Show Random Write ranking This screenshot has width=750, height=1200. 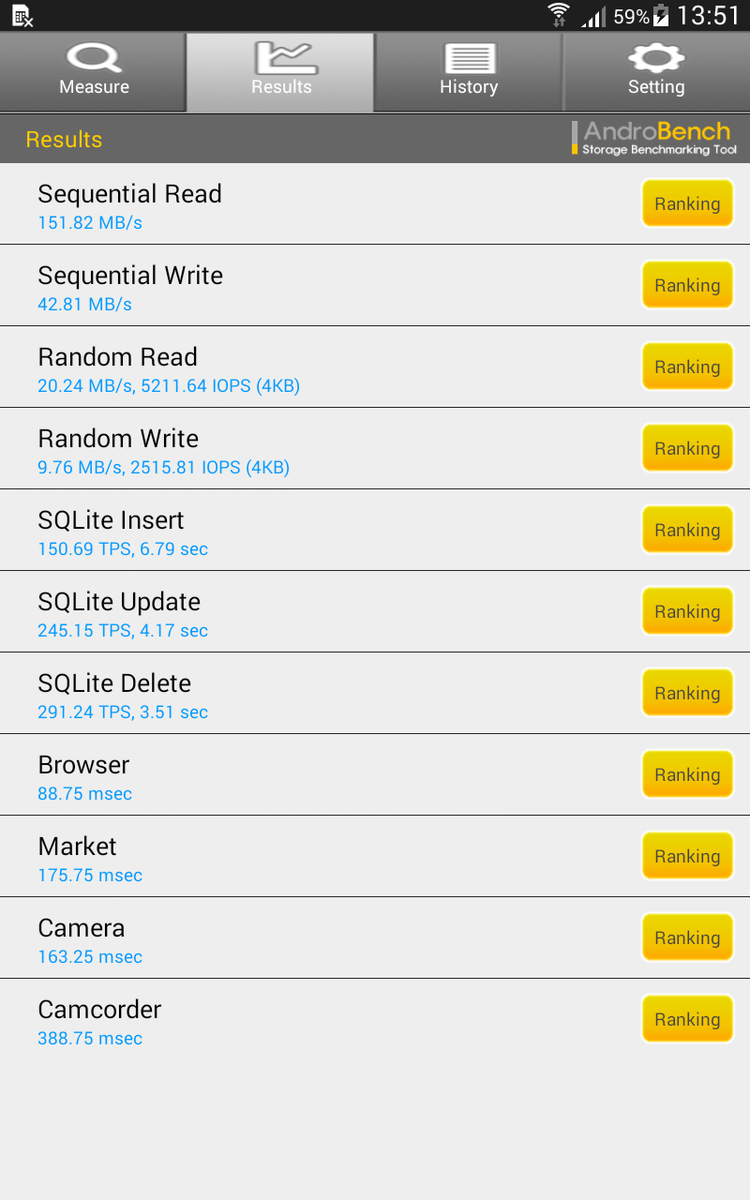point(687,449)
